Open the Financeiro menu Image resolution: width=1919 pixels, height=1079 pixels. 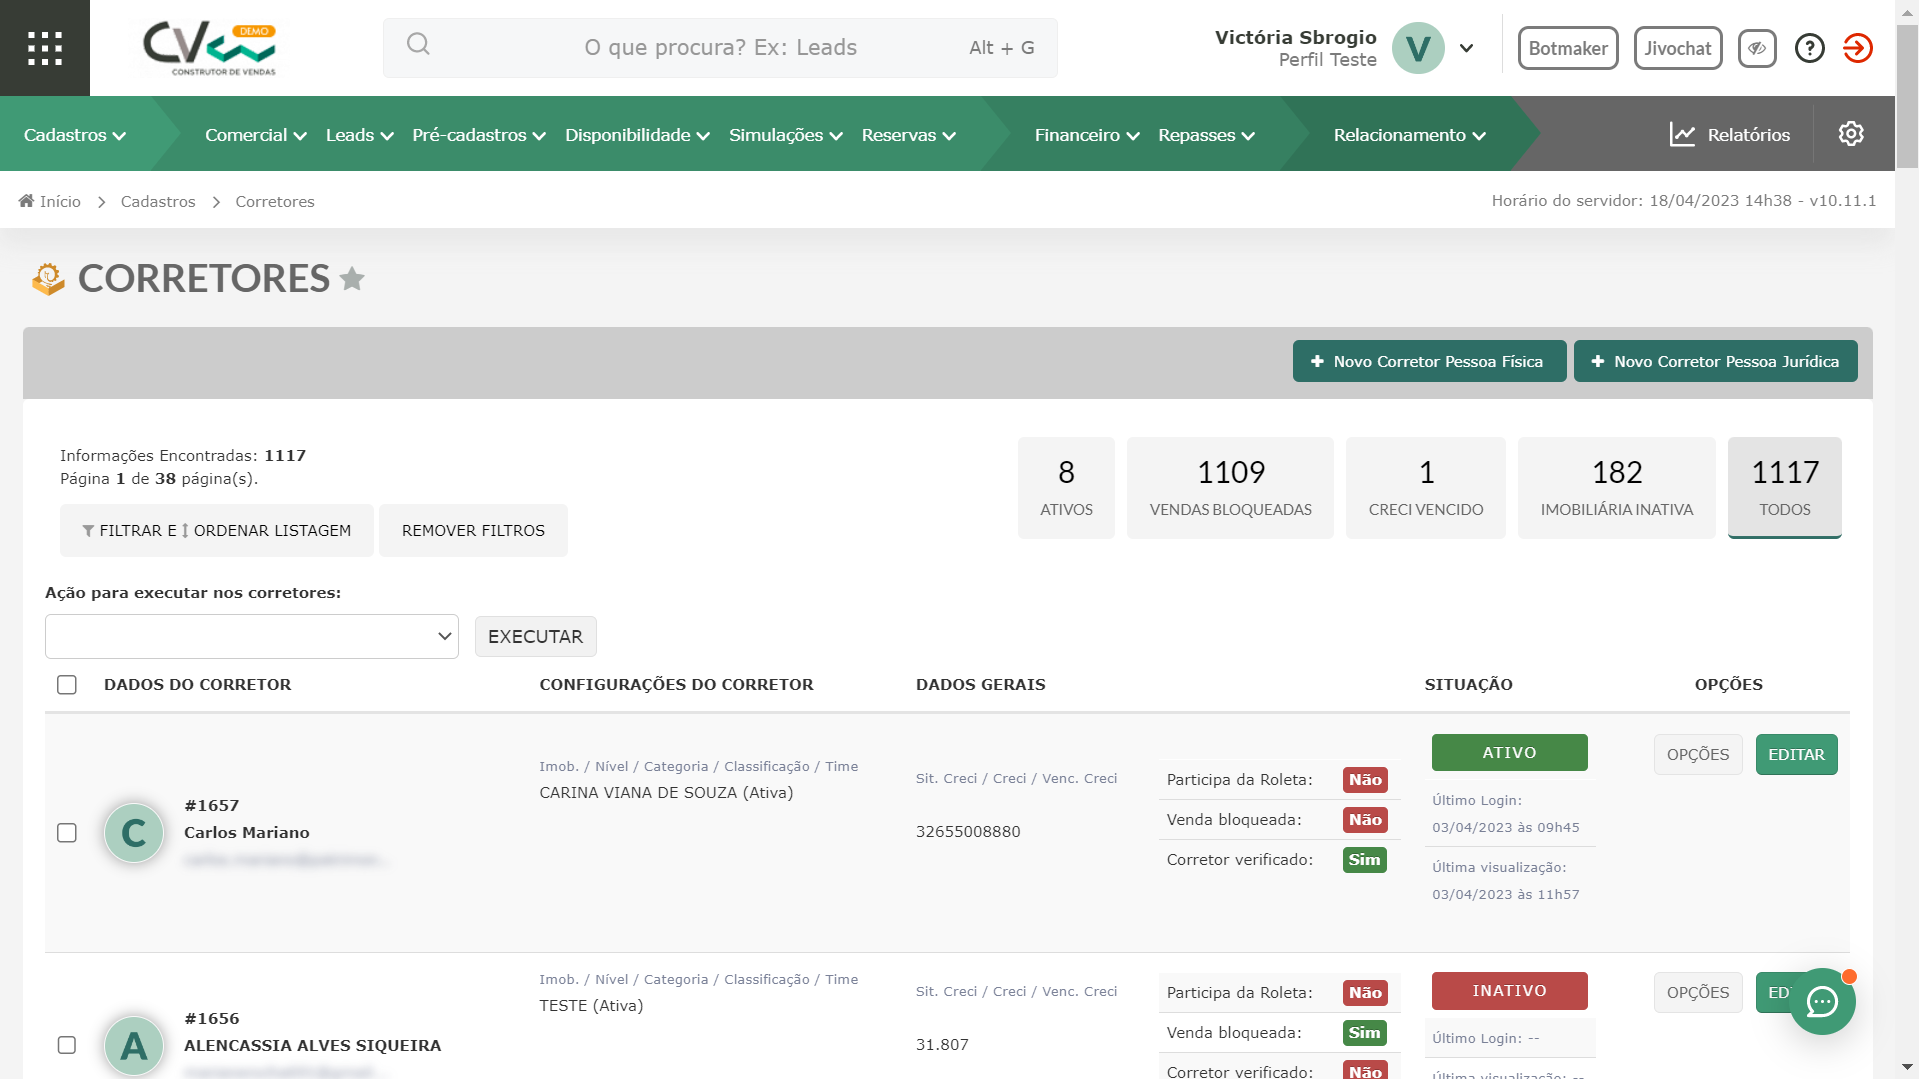coord(1086,135)
